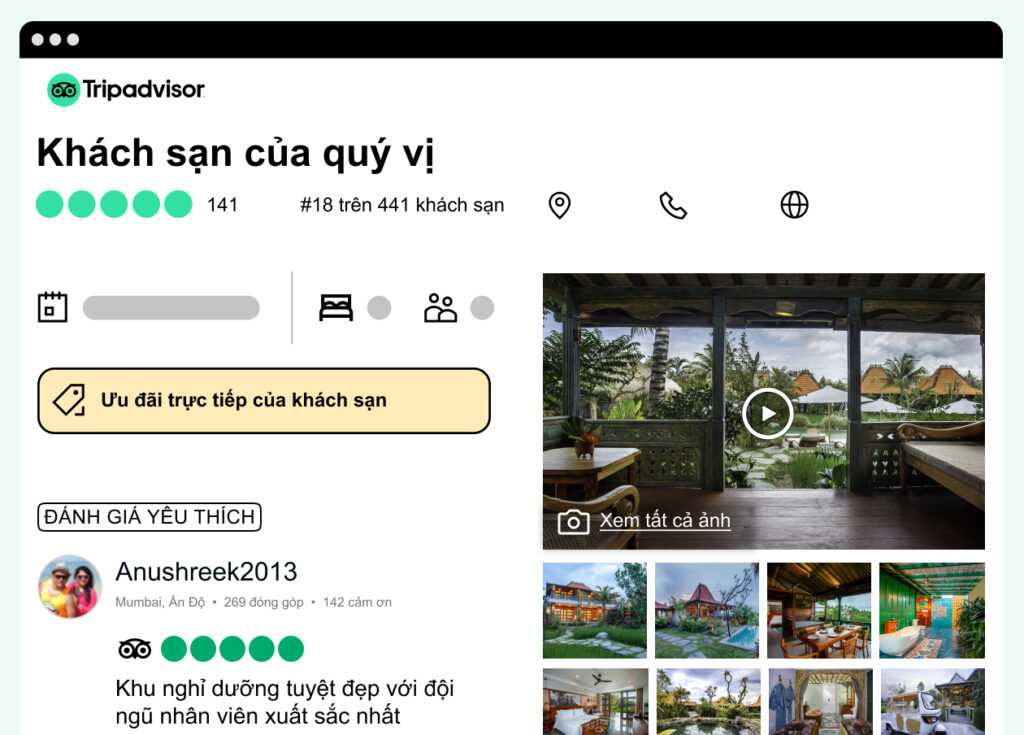
Task: Open "Ưu đãi trực tiếp của khách sạn" button
Action: (264, 400)
